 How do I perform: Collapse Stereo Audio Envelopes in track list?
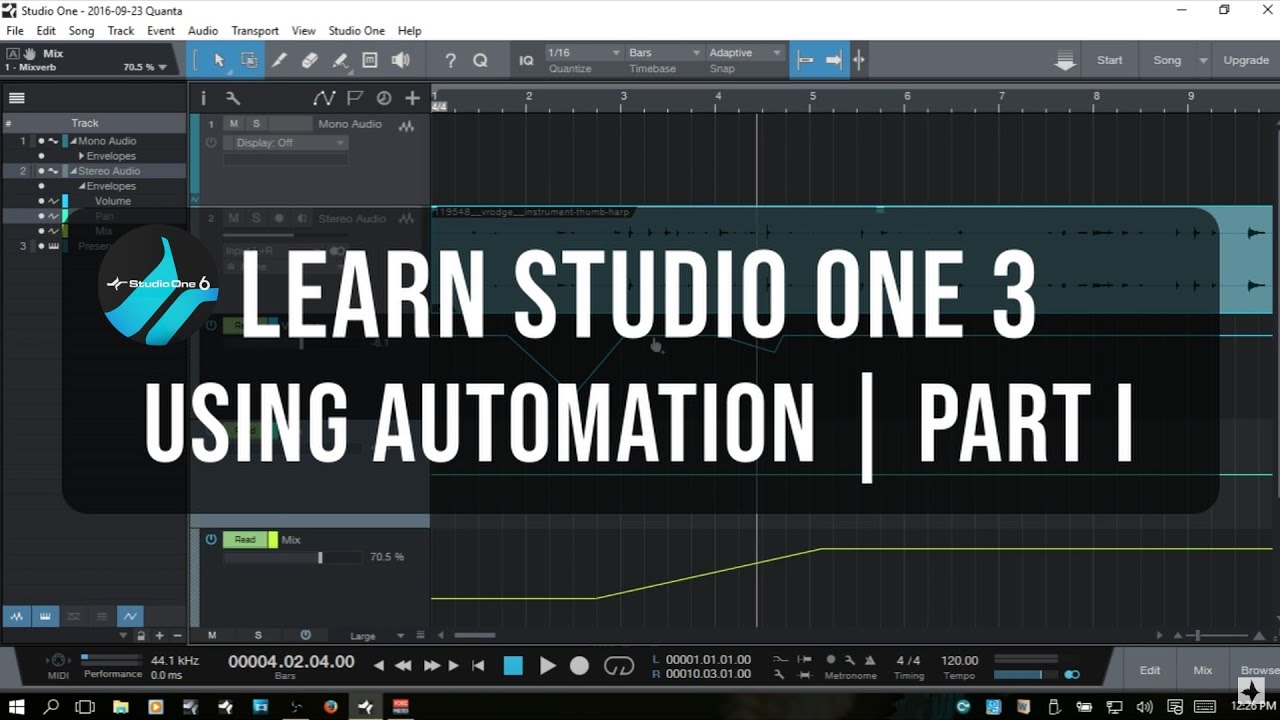coord(82,186)
